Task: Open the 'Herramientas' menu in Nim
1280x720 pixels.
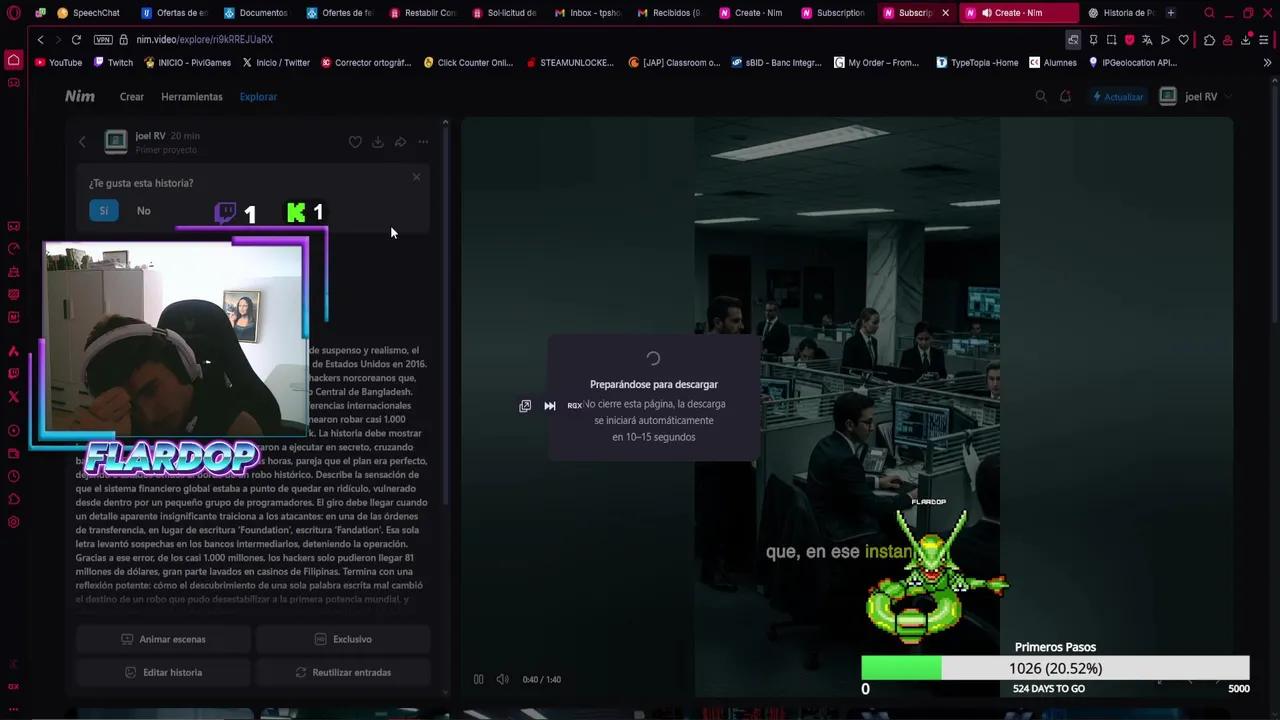Action: tap(192, 97)
